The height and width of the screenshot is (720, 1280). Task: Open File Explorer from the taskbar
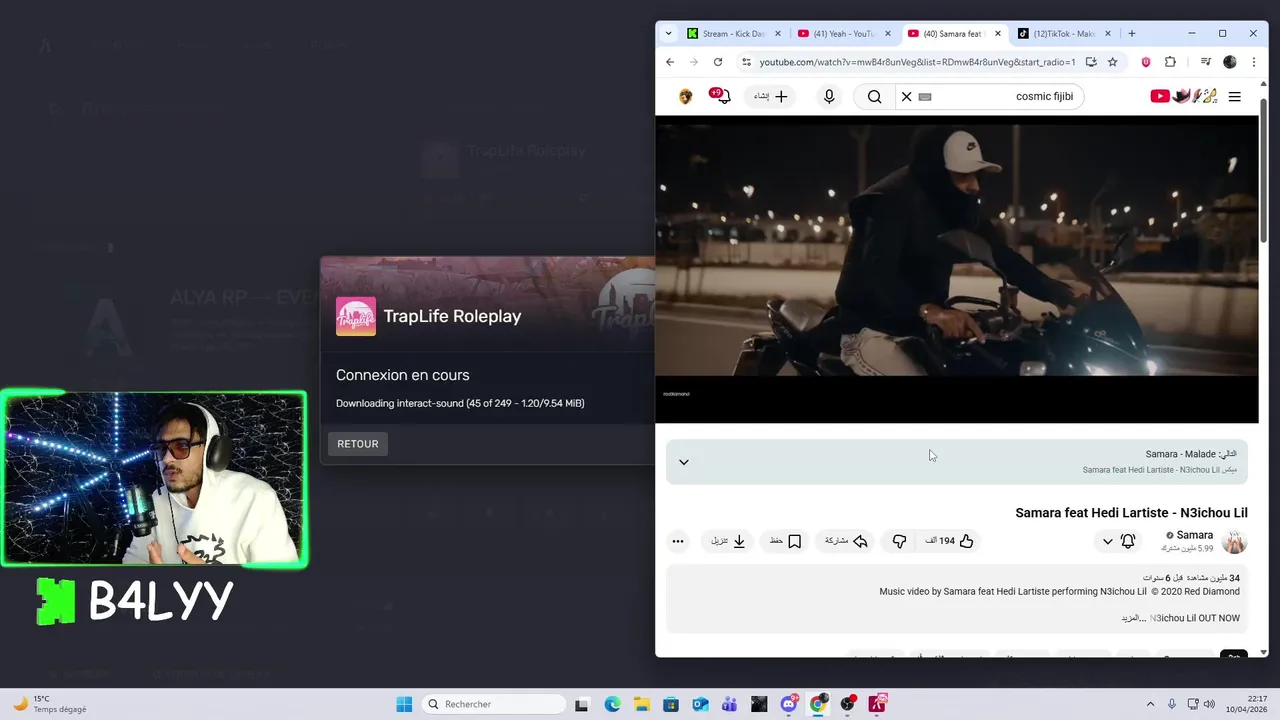point(641,704)
